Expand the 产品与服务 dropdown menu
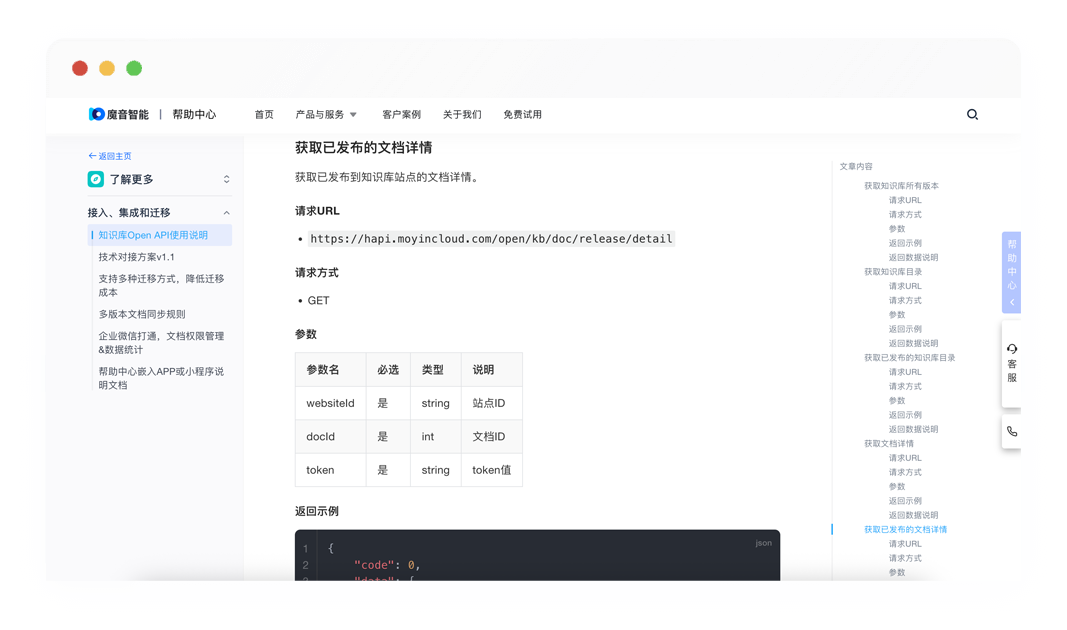Viewport: 1067px width, 630px height. point(326,115)
